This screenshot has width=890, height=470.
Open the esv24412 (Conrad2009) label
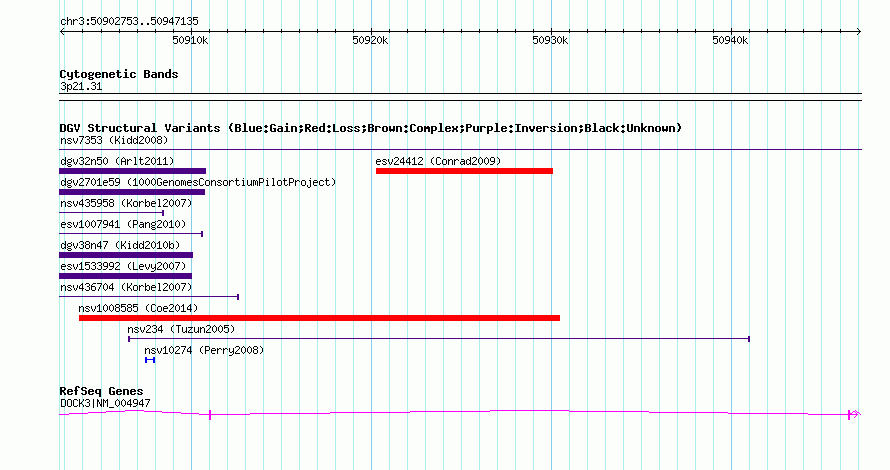438,161
